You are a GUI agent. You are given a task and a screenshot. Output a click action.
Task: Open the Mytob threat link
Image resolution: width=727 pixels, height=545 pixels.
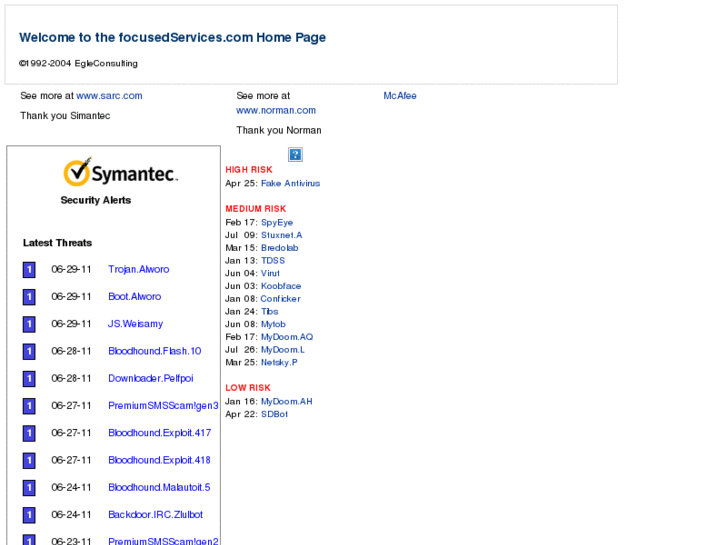[x=273, y=324]
